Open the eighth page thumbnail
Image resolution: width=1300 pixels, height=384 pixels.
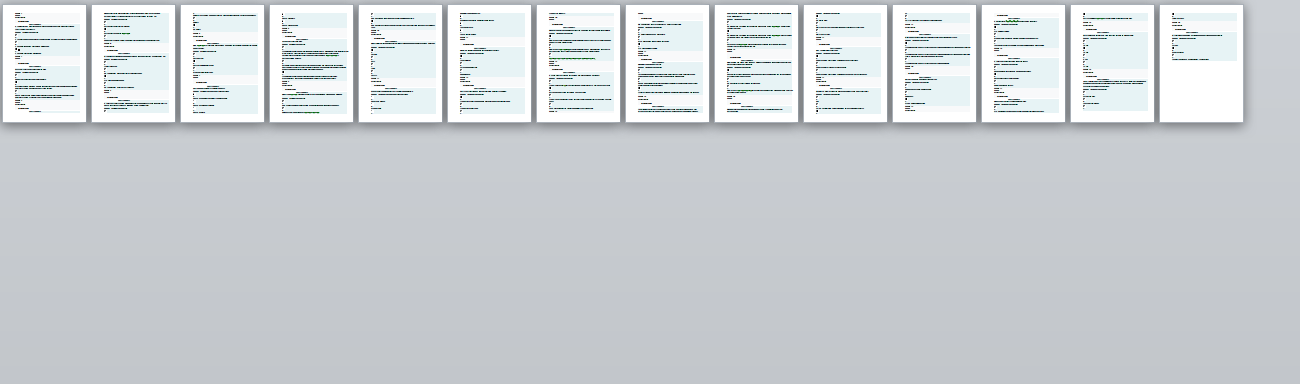pos(667,63)
